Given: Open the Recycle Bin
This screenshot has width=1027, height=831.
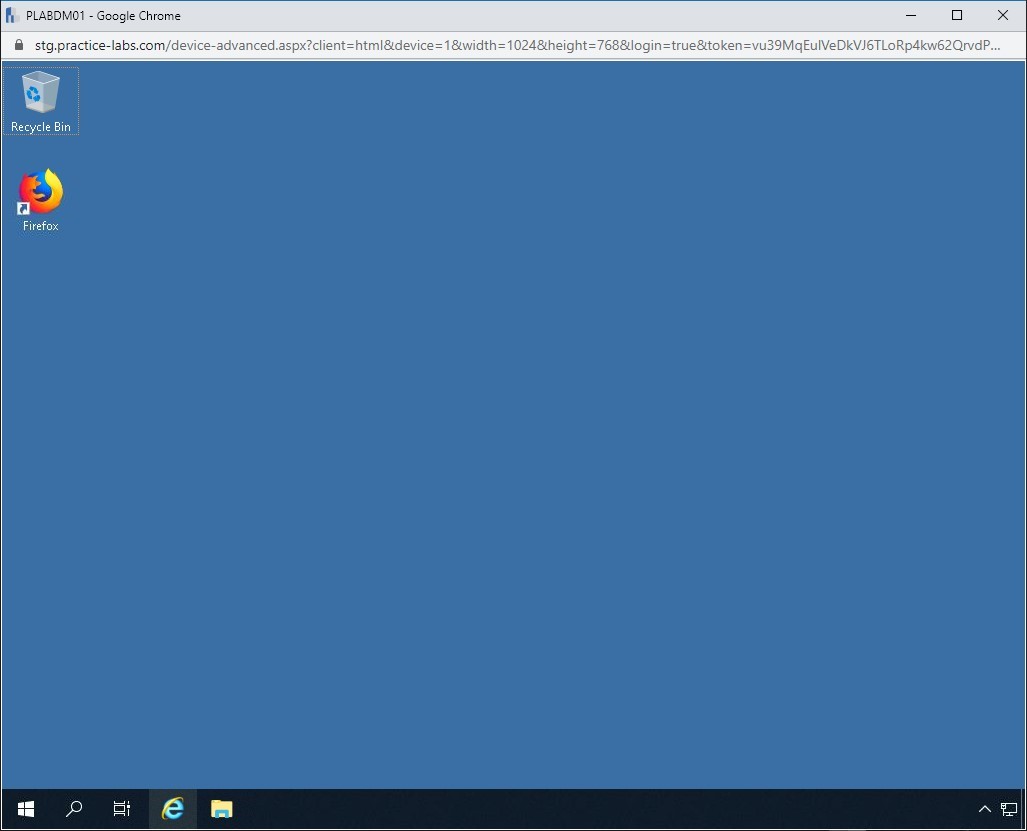Looking at the screenshot, I should pyautogui.click(x=40, y=95).
